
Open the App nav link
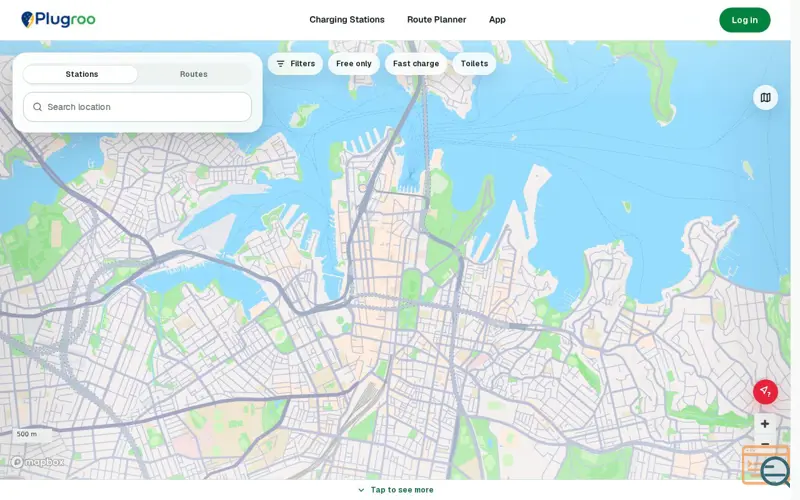pyautogui.click(x=497, y=19)
